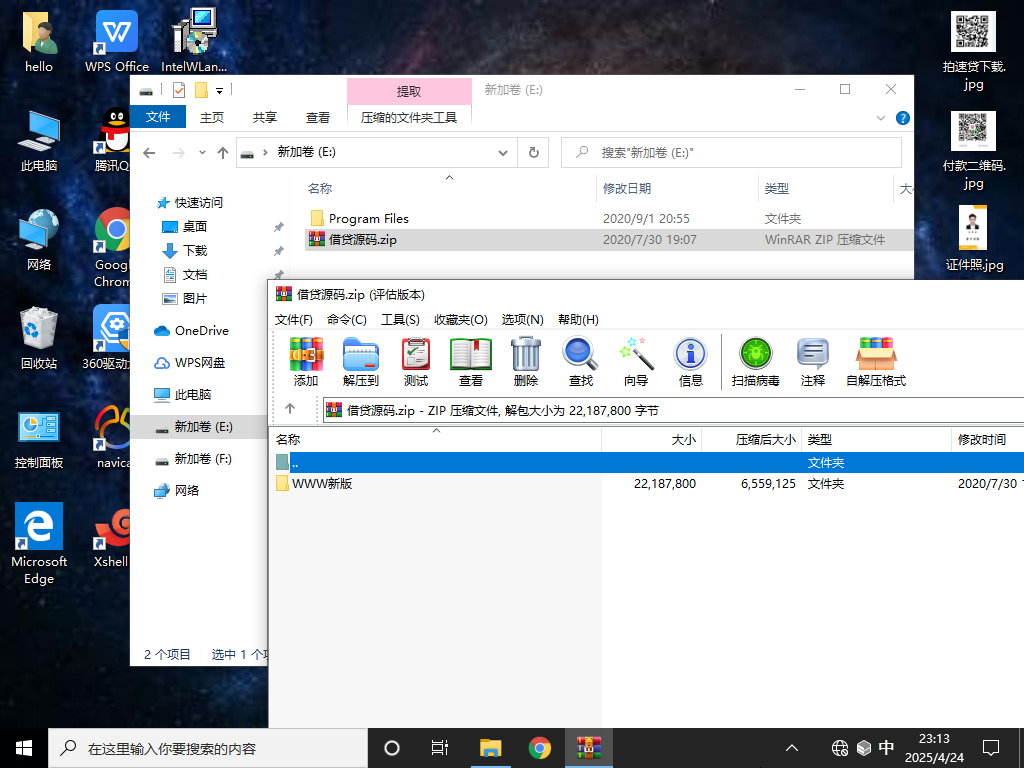This screenshot has width=1024, height=768.
Task: Open WinRAR 工具(S) menu
Action: click(400, 319)
